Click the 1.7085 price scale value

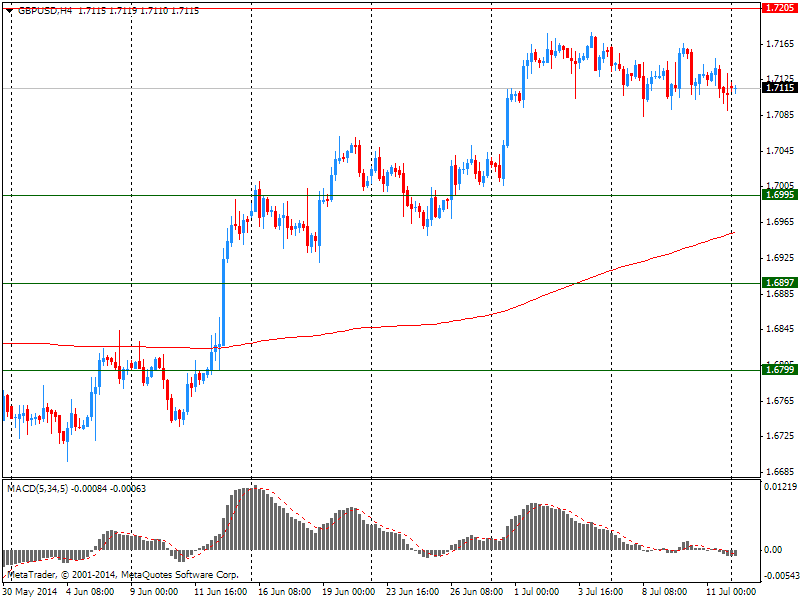coord(781,115)
